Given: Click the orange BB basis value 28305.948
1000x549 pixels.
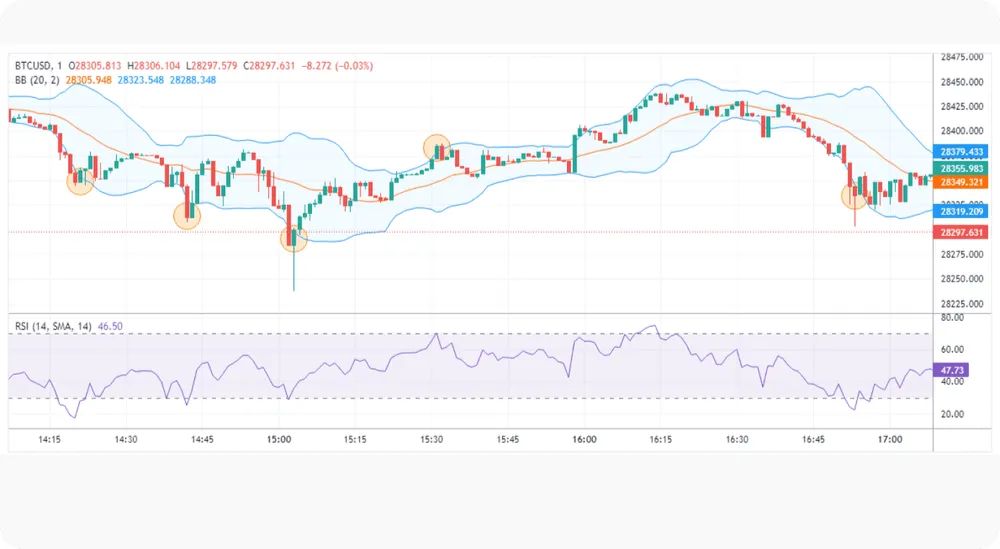Looking at the screenshot, I should 89,80.
